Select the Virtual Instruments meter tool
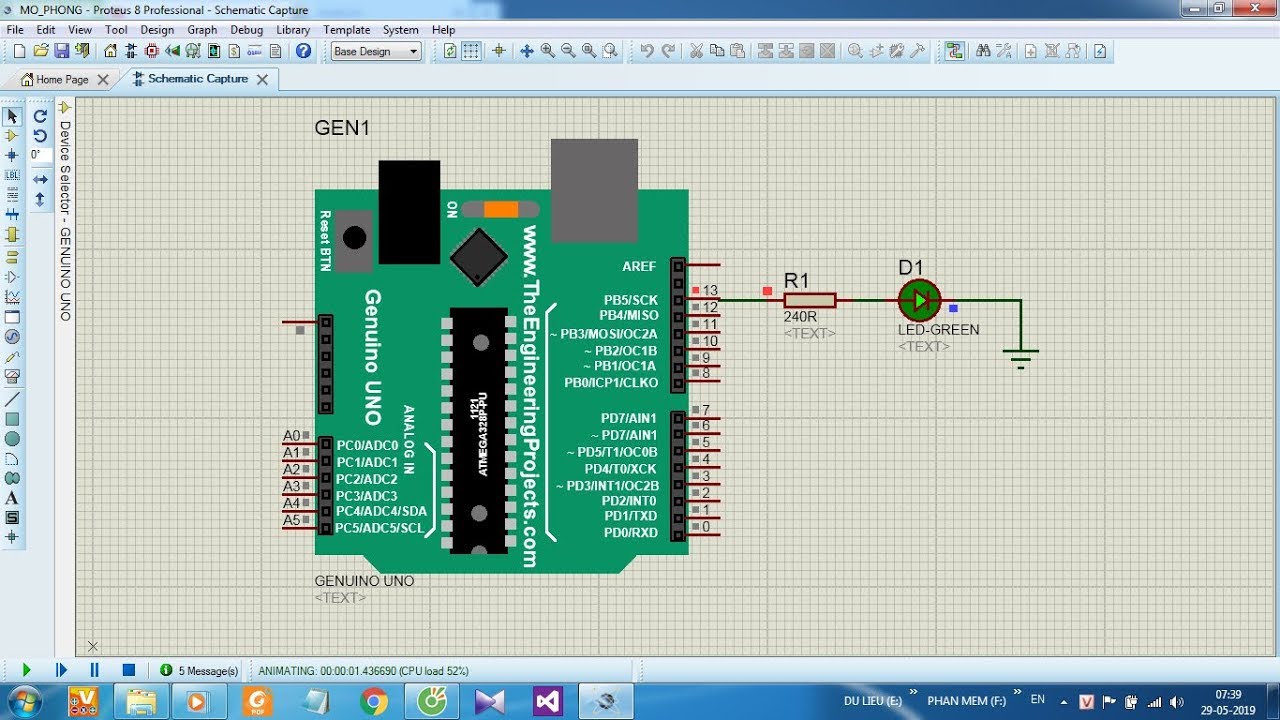 click(12, 377)
